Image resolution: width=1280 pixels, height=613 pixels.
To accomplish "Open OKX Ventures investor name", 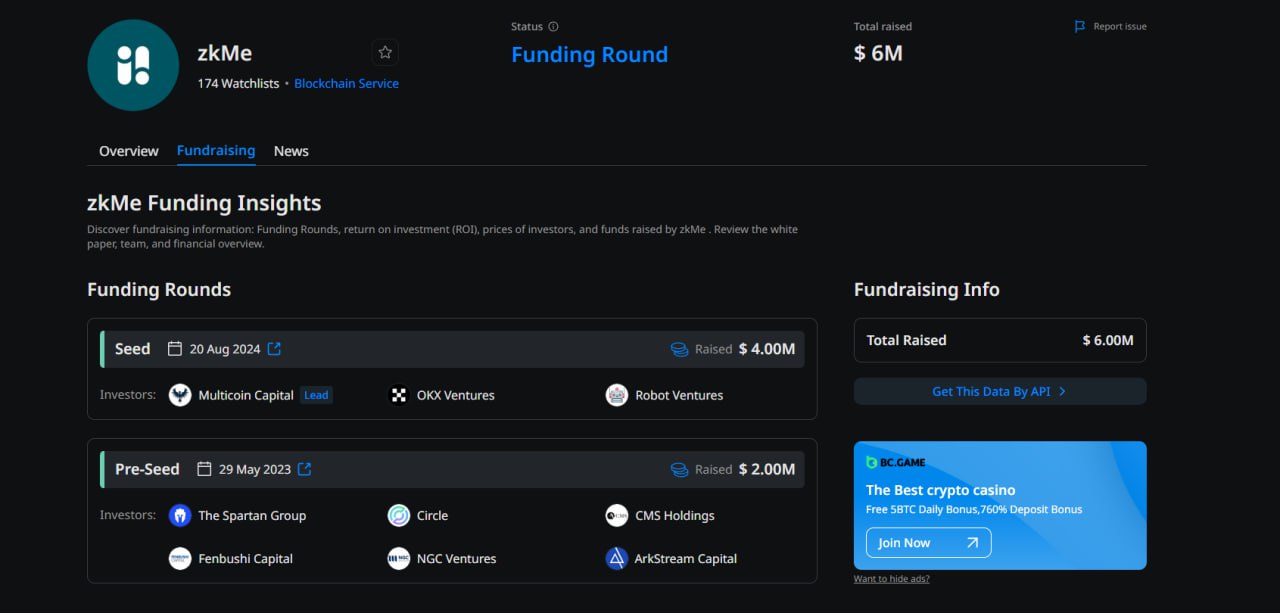I will coord(456,395).
